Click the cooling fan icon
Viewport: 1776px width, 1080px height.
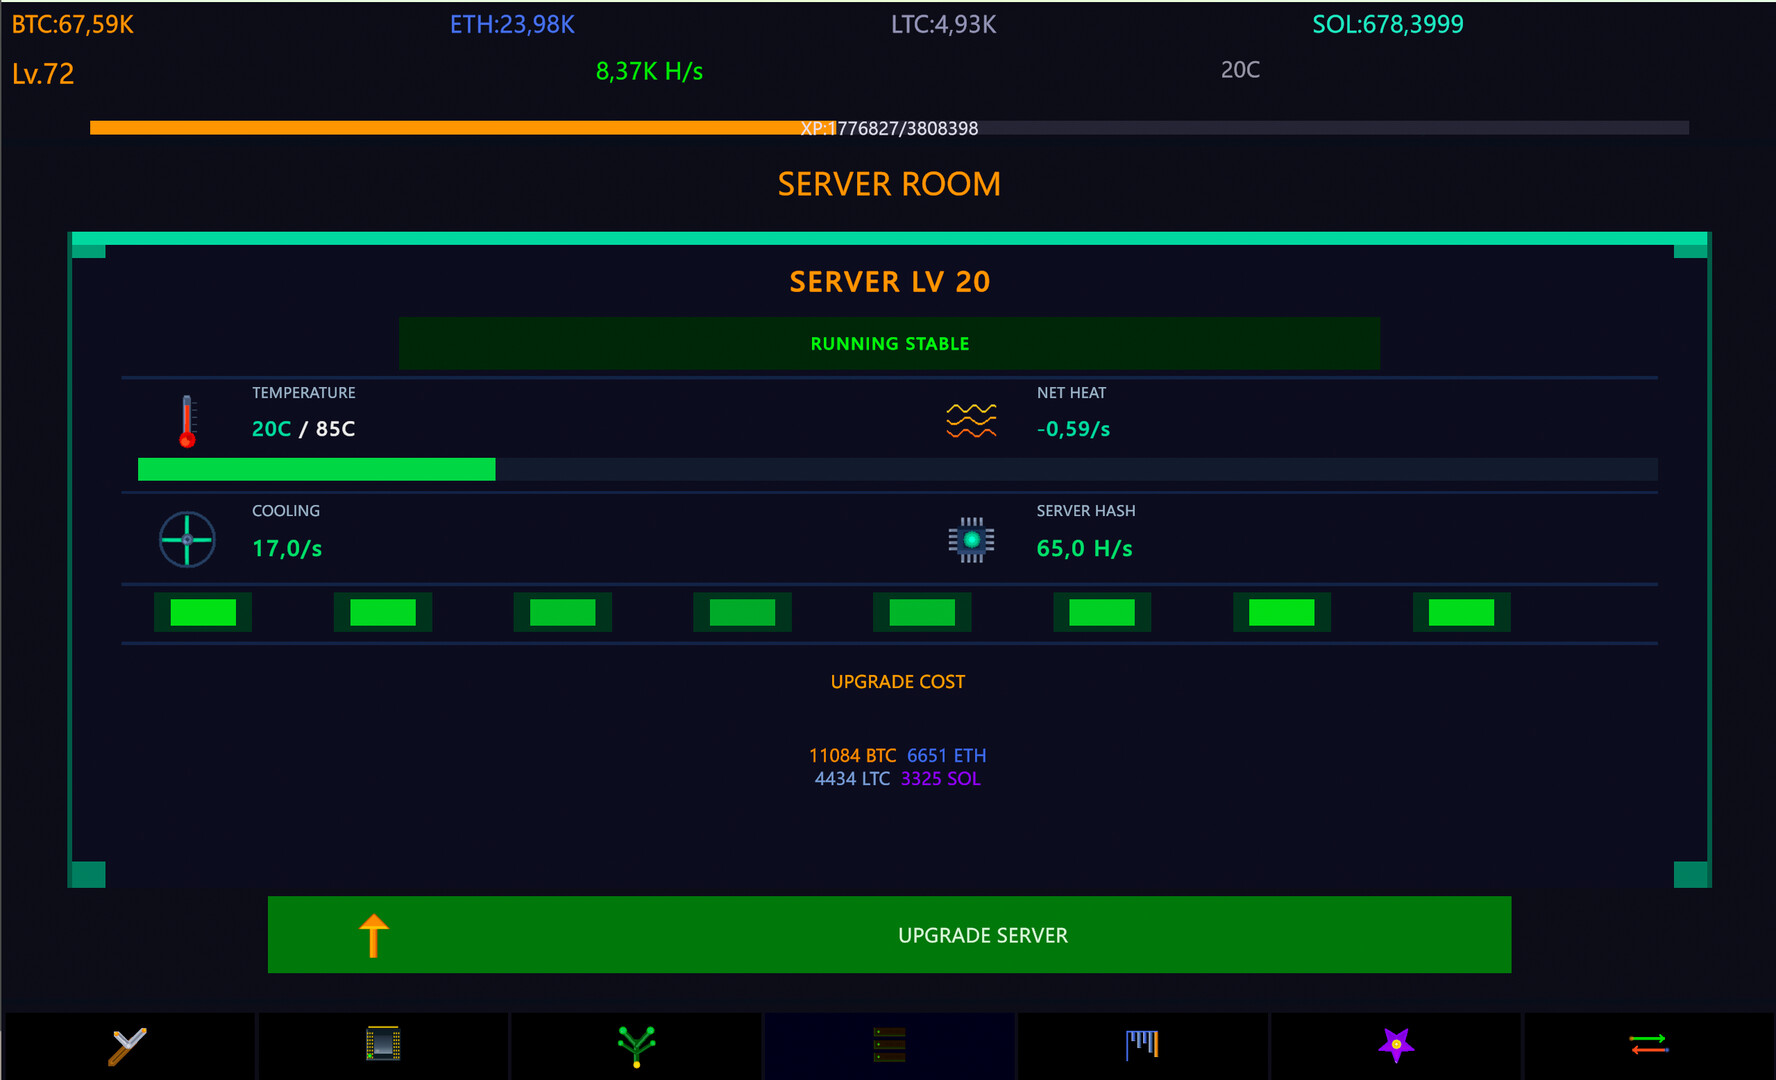(187, 540)
